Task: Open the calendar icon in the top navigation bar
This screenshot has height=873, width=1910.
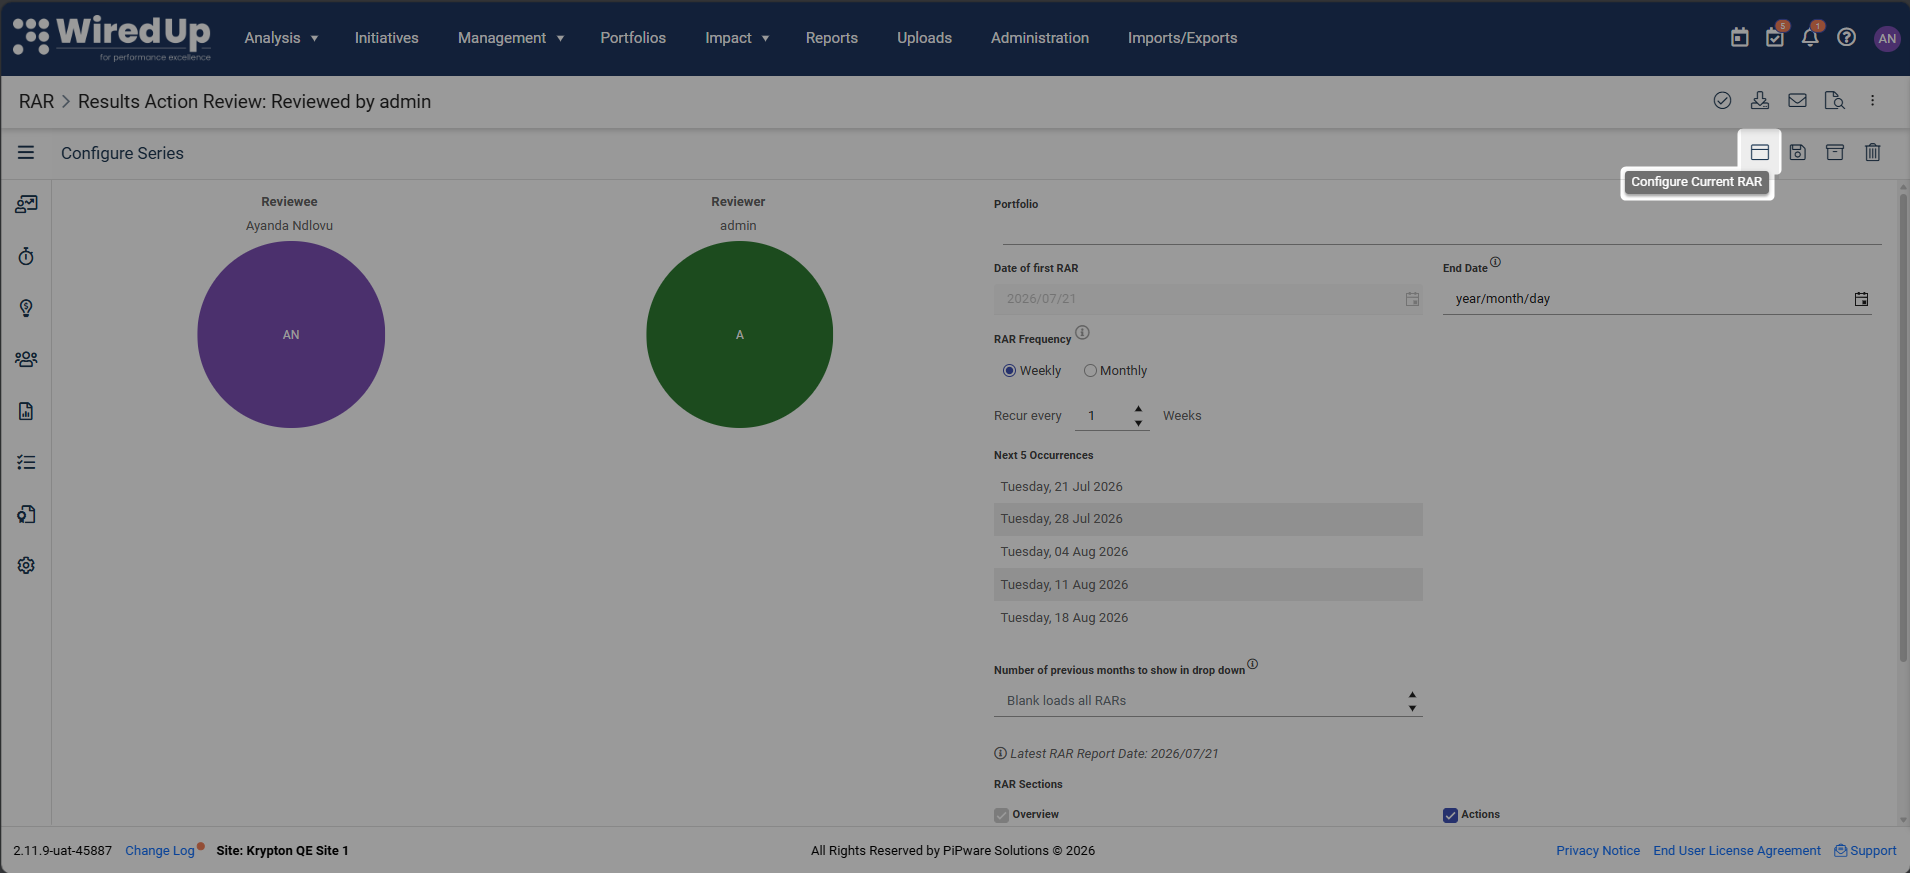Action: [1740, 38]
